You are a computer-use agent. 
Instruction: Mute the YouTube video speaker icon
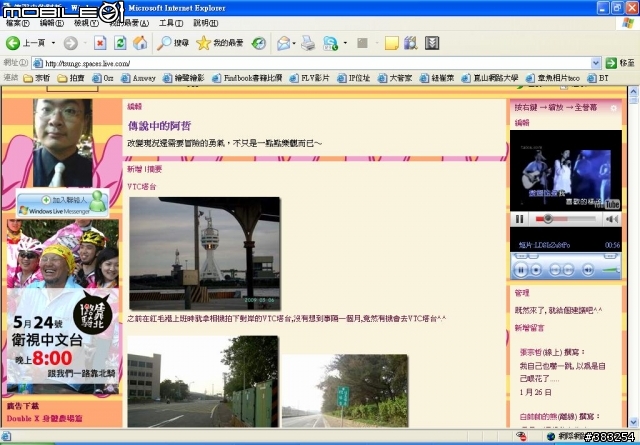click(612, 219)
